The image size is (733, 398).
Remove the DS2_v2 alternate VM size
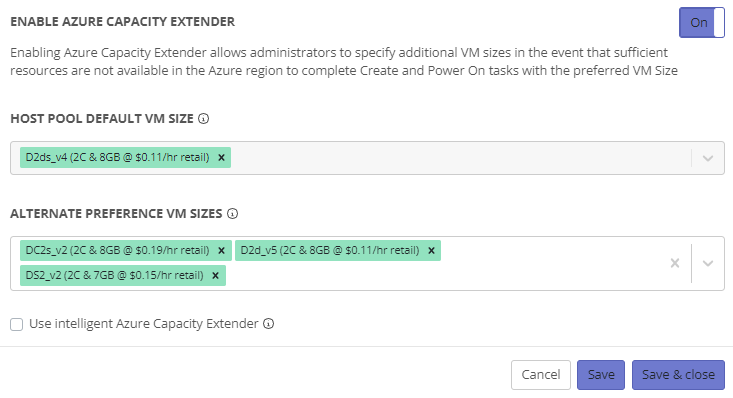tap(216, 275)
